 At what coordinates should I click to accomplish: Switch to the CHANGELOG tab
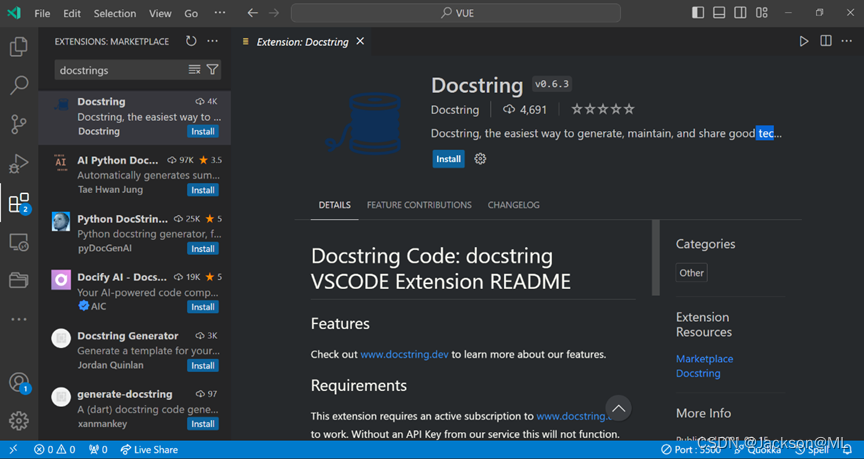pyautogui.click(x=514, y=205)
